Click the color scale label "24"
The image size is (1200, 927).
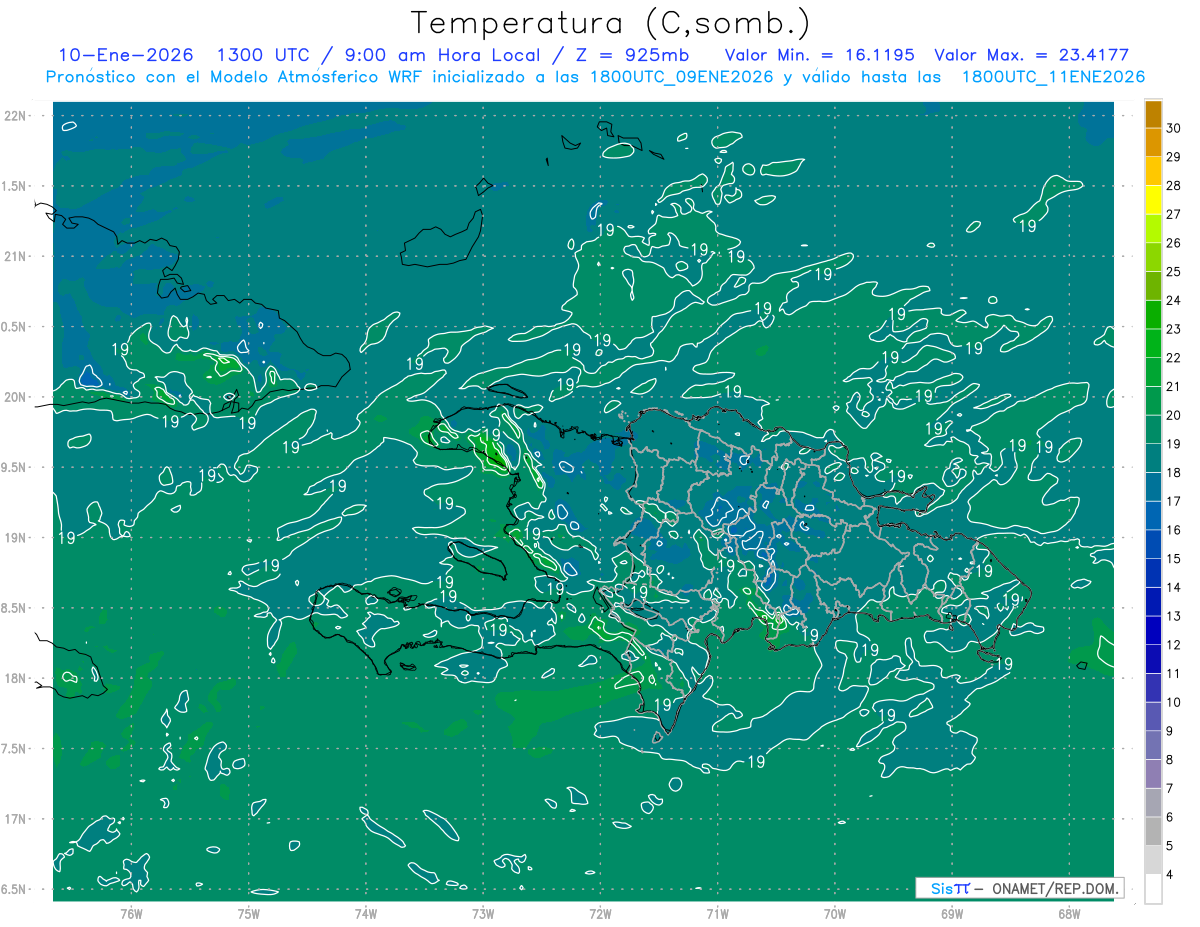tap(1175, 300)
